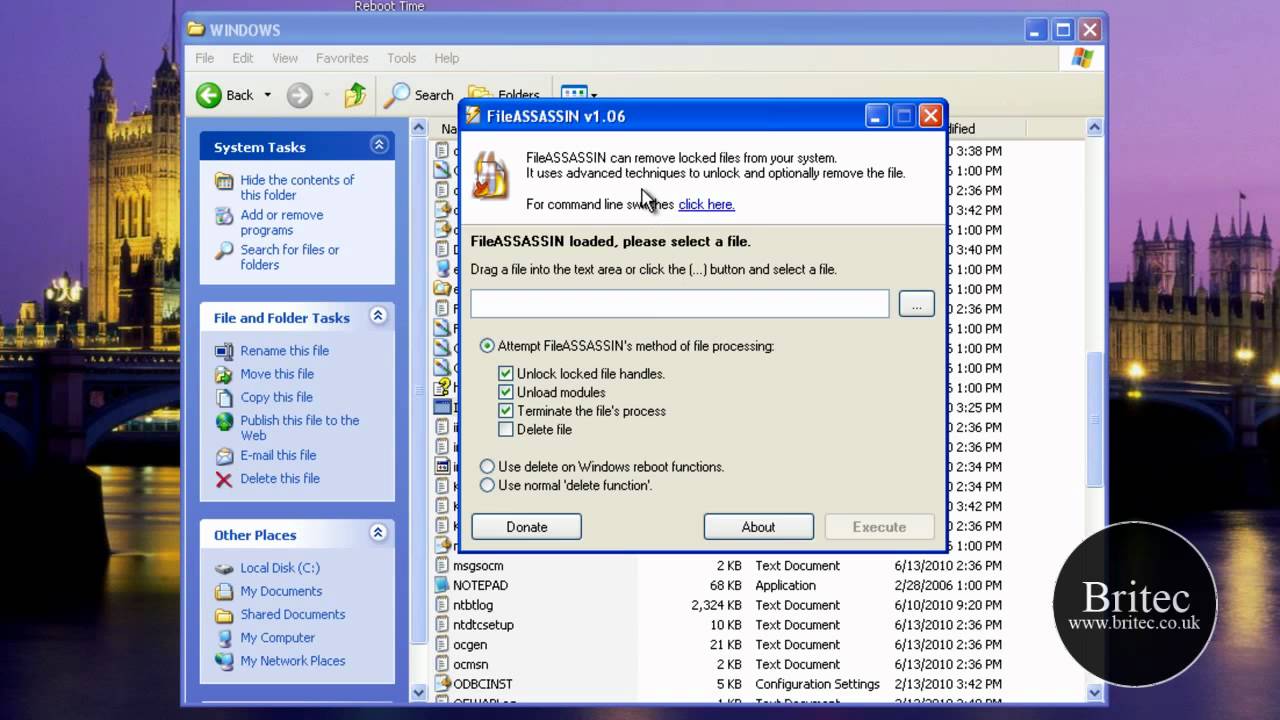This screenshot has height=720, width=1280.
Task: Open the Help menu
Action: (447, 58)
